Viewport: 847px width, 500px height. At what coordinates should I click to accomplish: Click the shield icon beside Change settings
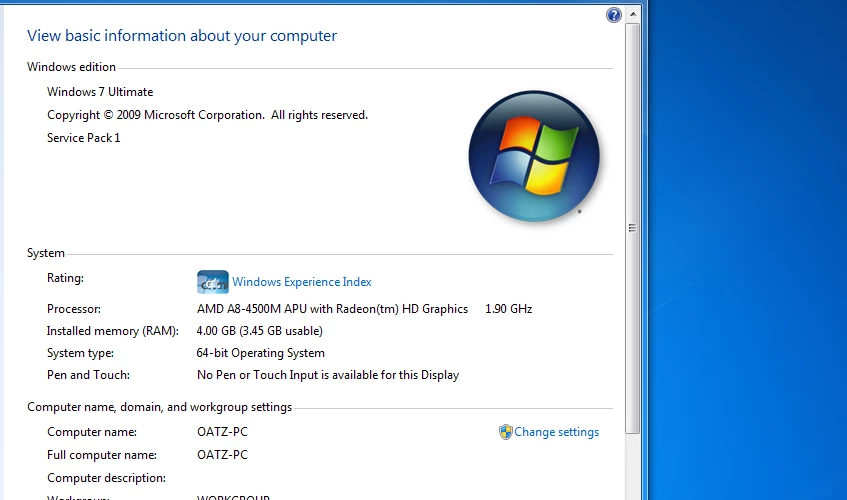(x=505, y=432)
